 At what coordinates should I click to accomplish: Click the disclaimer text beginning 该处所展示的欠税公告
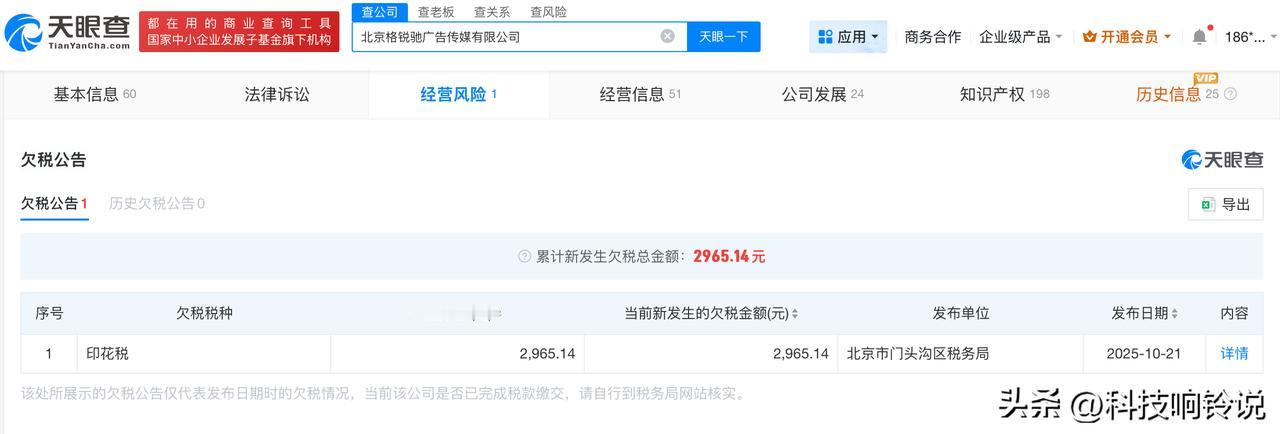click(x=382, y=394)
